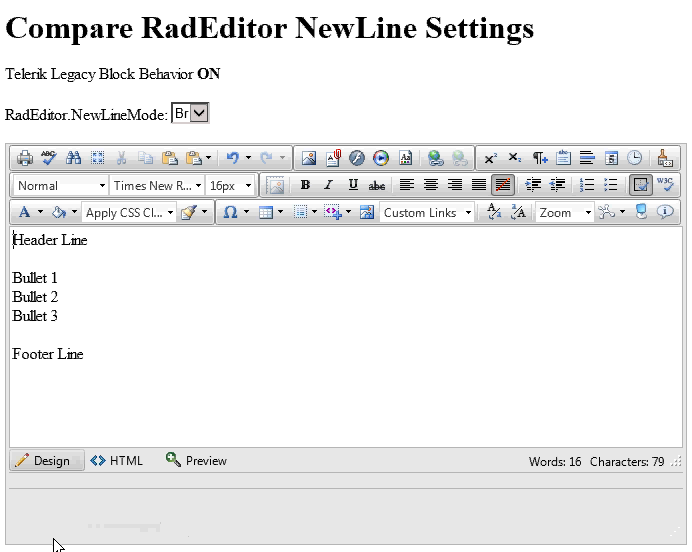Open the Apply CSS Class dropdown
This screenshot has width=692, height=552.
[128, 213]
